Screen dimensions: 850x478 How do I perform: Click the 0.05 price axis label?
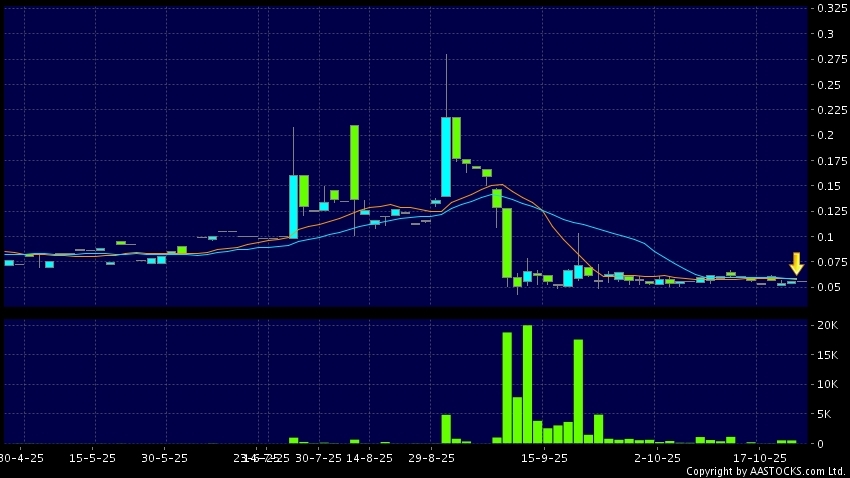pos(829,288)
